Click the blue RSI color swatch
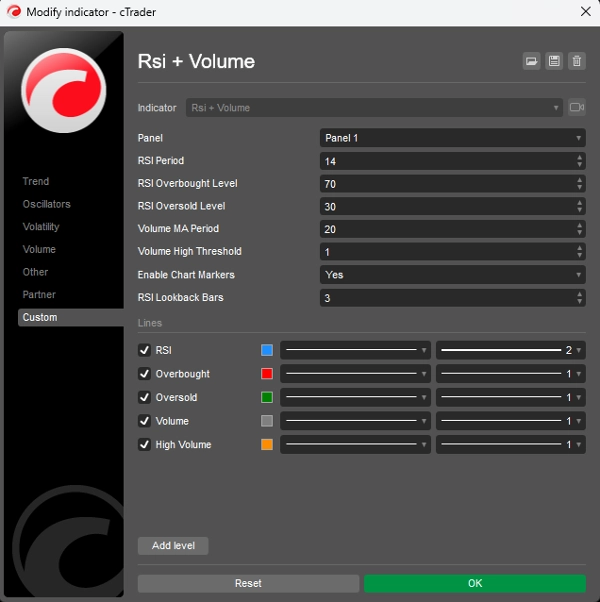 pyautogui.click(x=267, y=350)
